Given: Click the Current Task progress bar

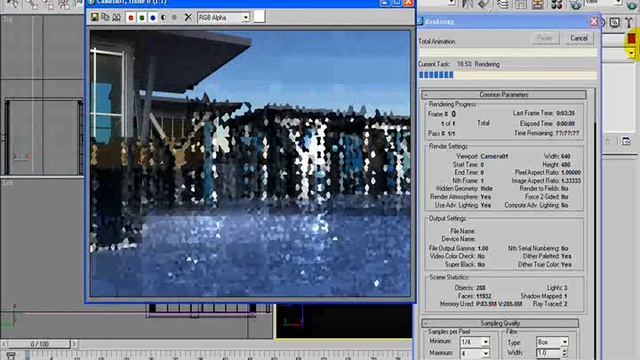Looking at the screenshot, I should point(507,75).
